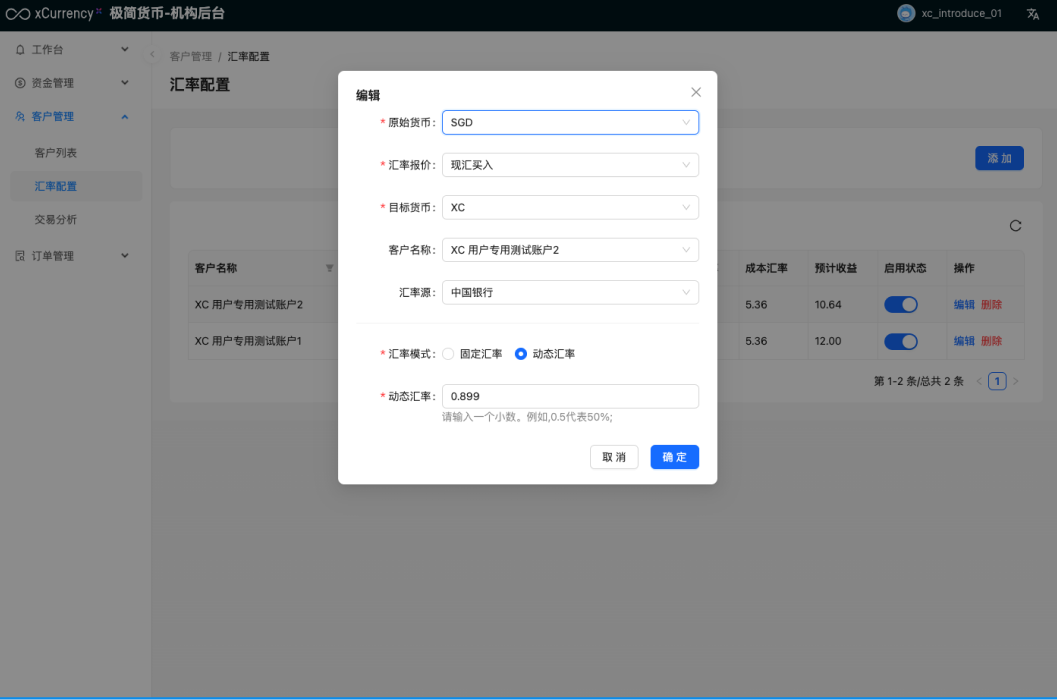
Task: Expand the 资金管理 sidebar menu
Action: pos(72,83)
